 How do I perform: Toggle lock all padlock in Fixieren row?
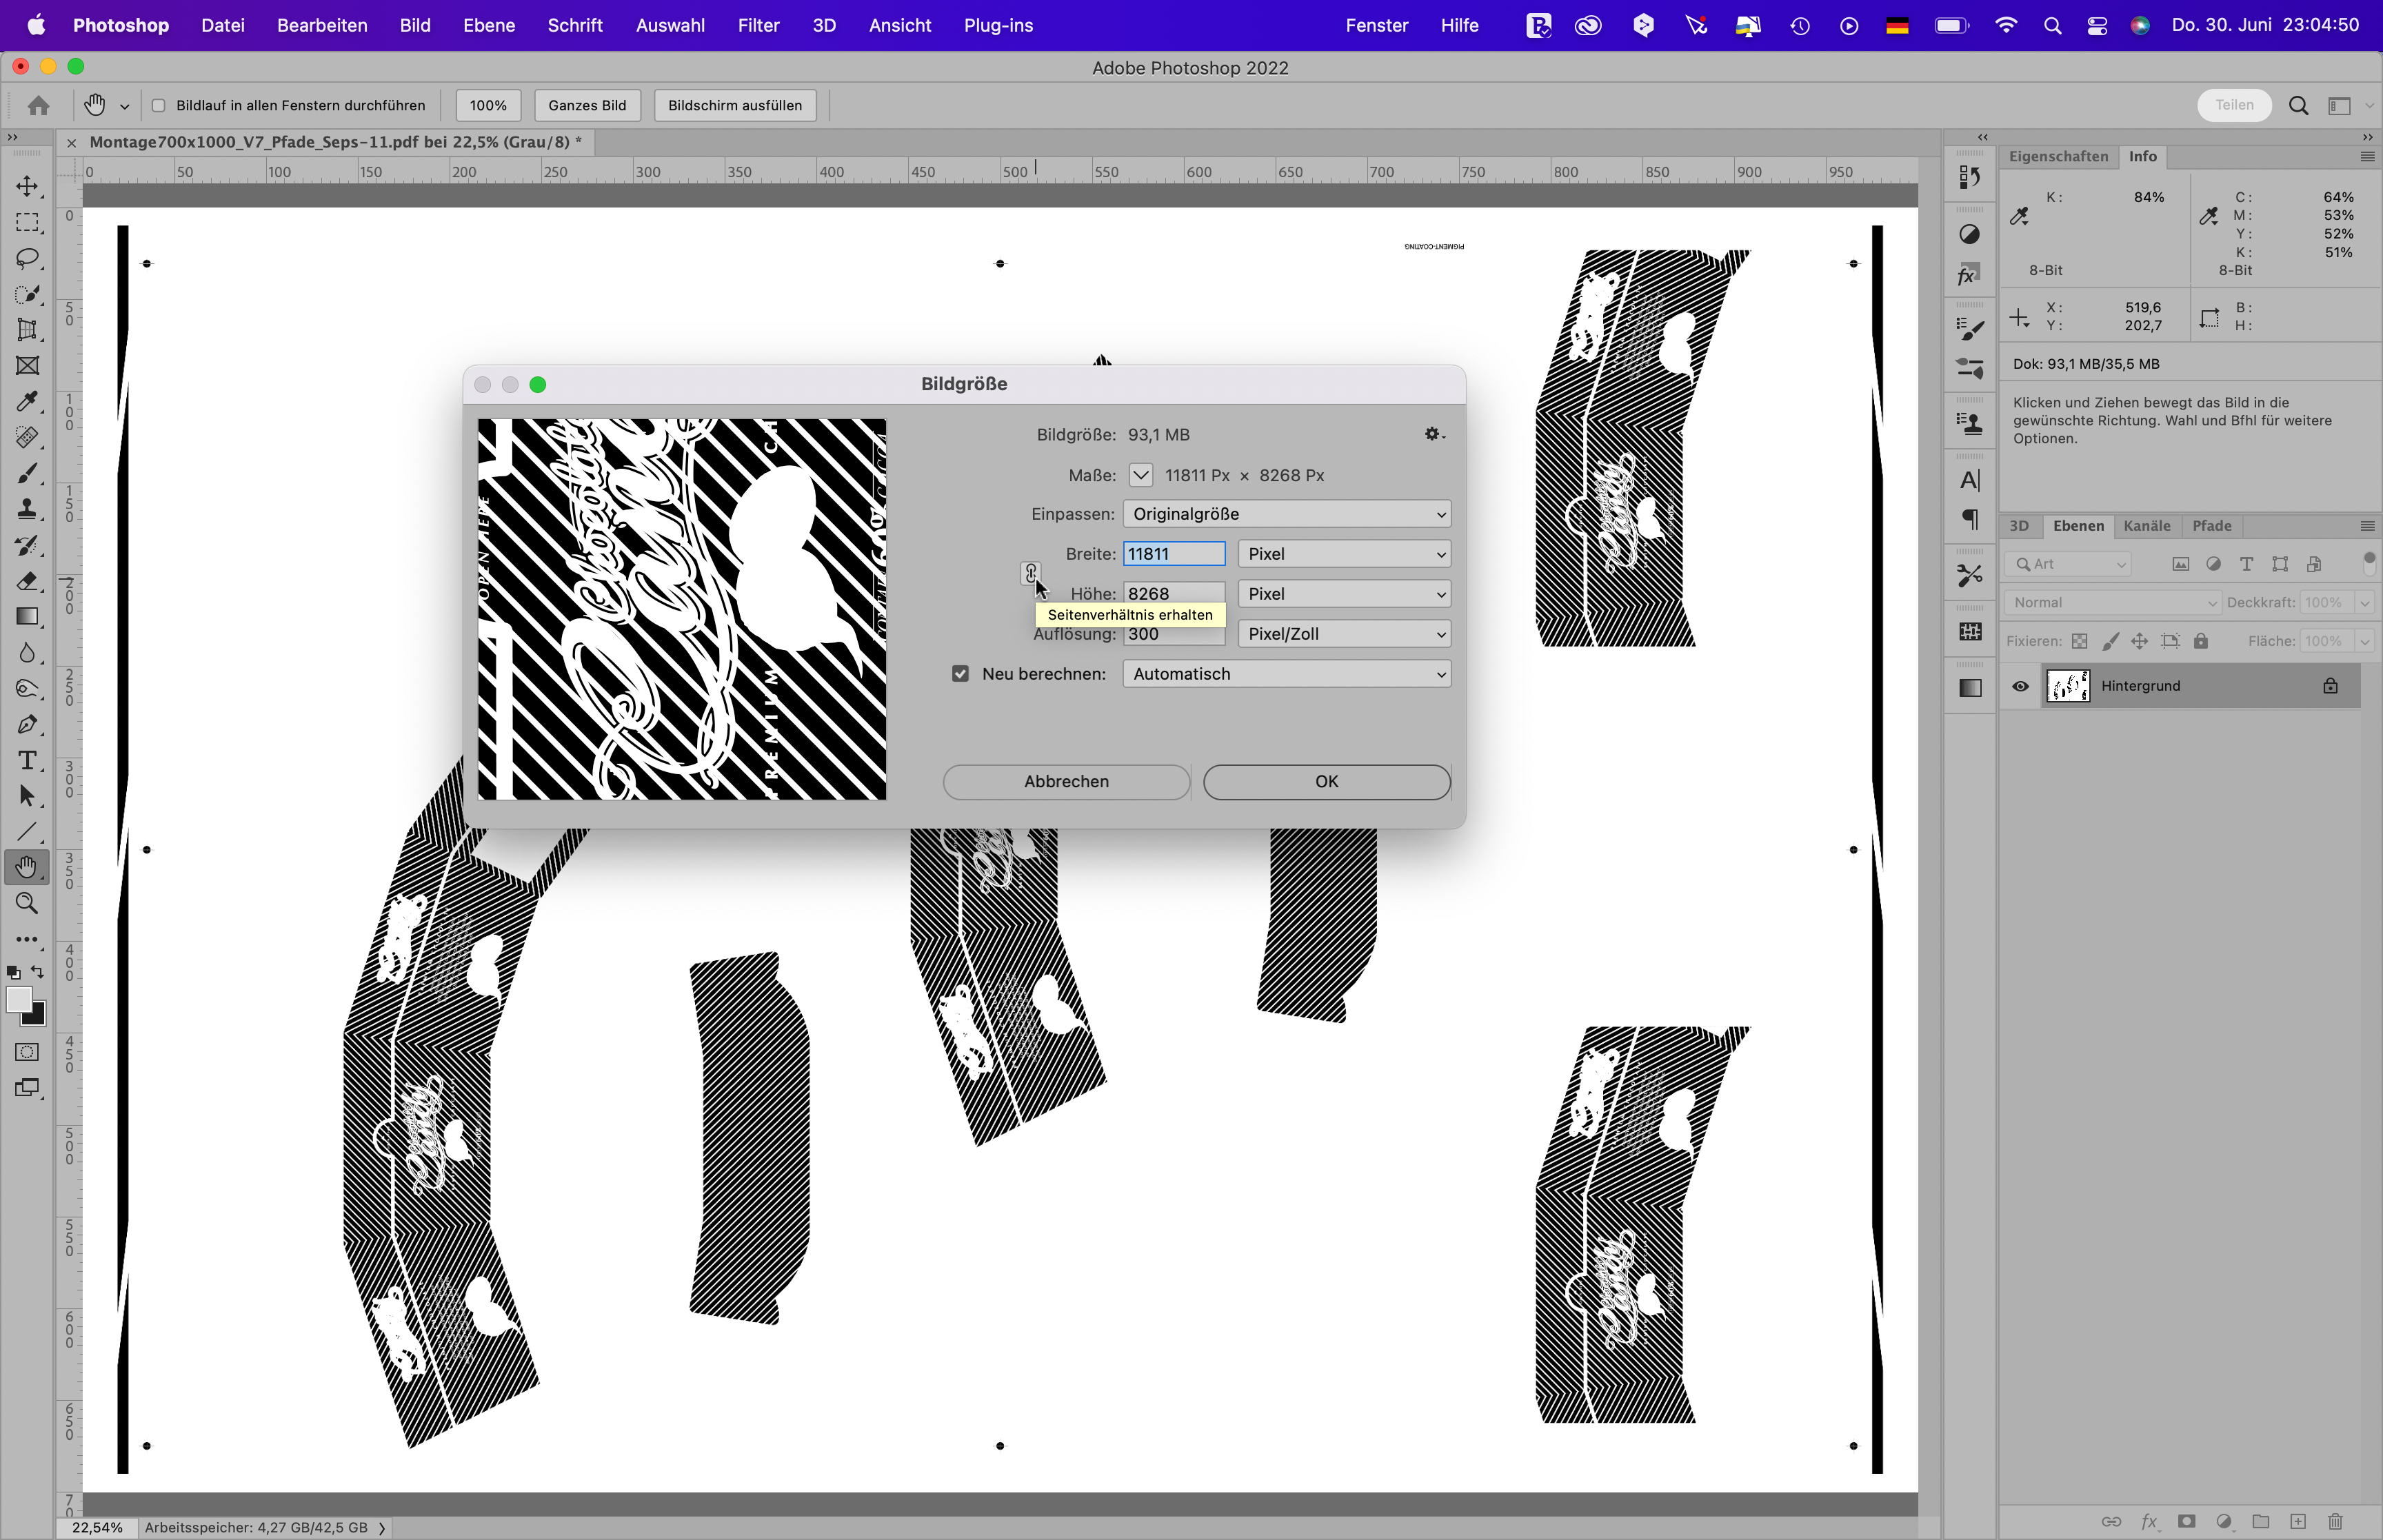(2201, 641)
